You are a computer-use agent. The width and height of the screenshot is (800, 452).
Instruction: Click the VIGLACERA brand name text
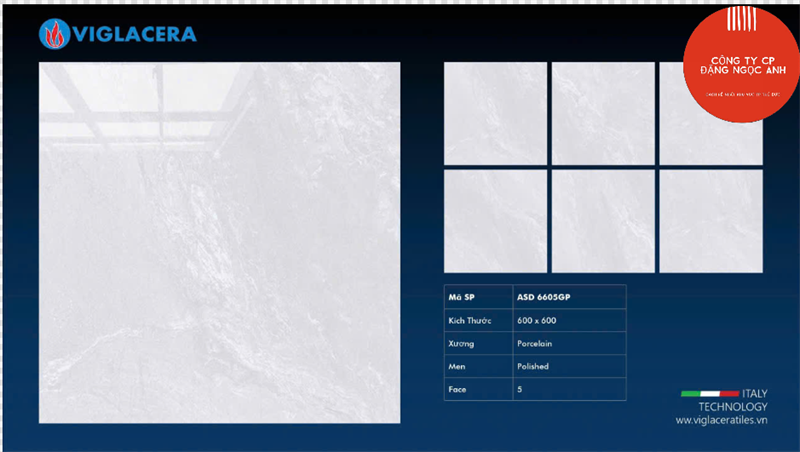click(x=132, y=35)
